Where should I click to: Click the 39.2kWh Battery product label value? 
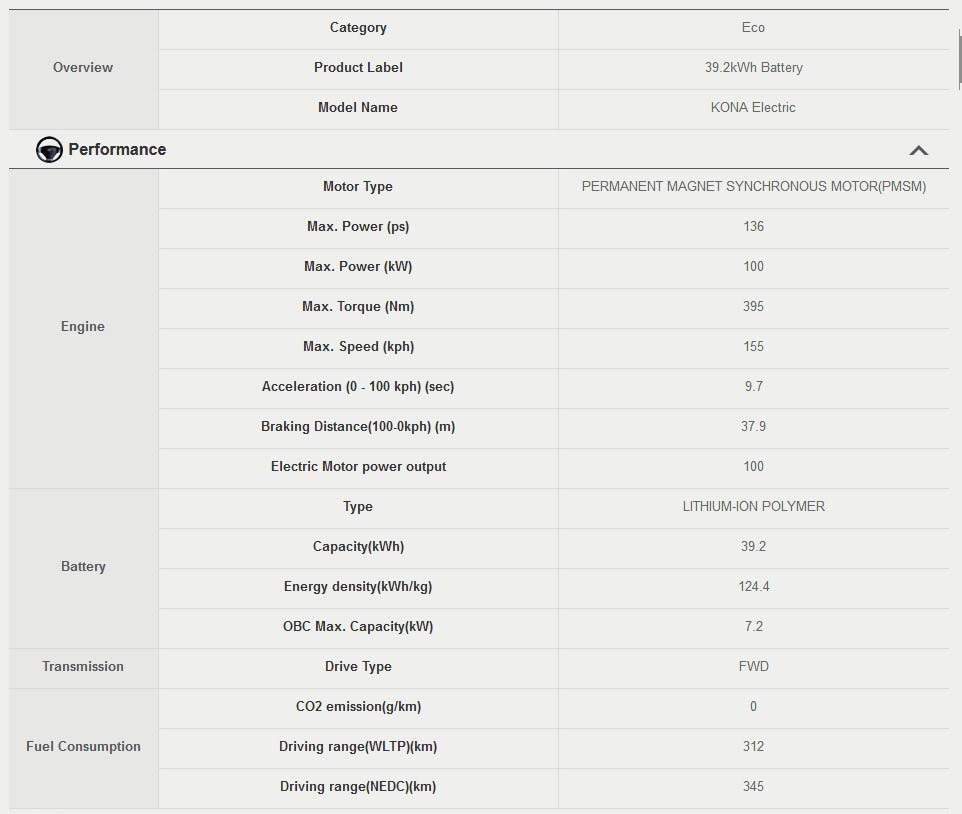753,68
